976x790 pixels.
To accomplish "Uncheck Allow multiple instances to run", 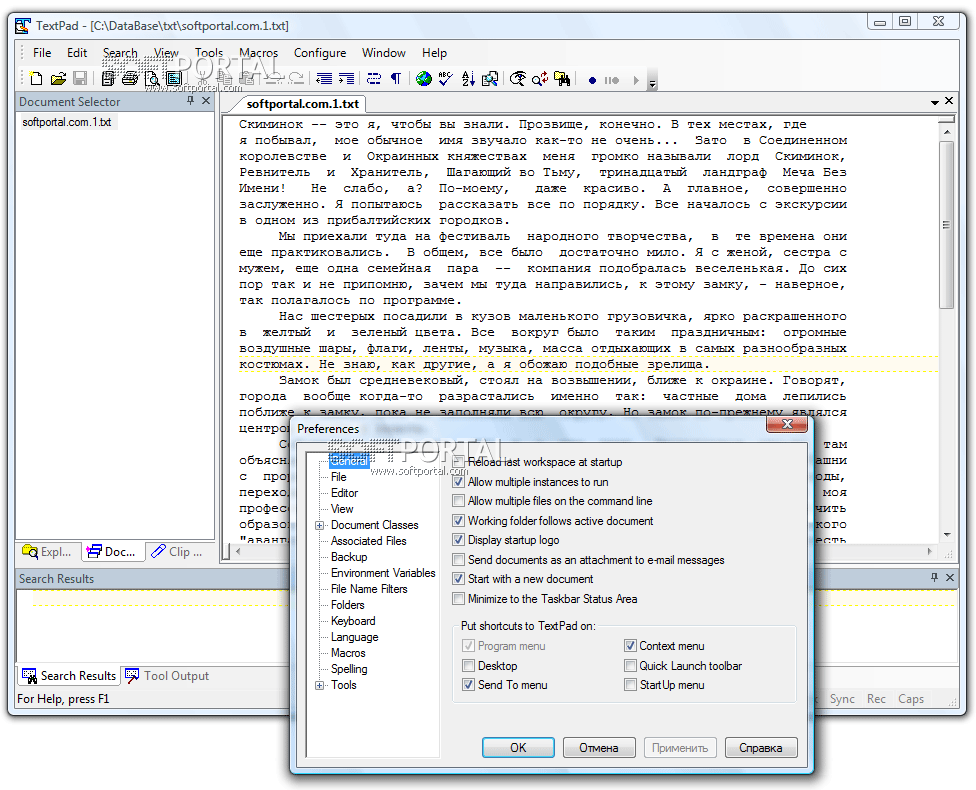I will [459, 482].
